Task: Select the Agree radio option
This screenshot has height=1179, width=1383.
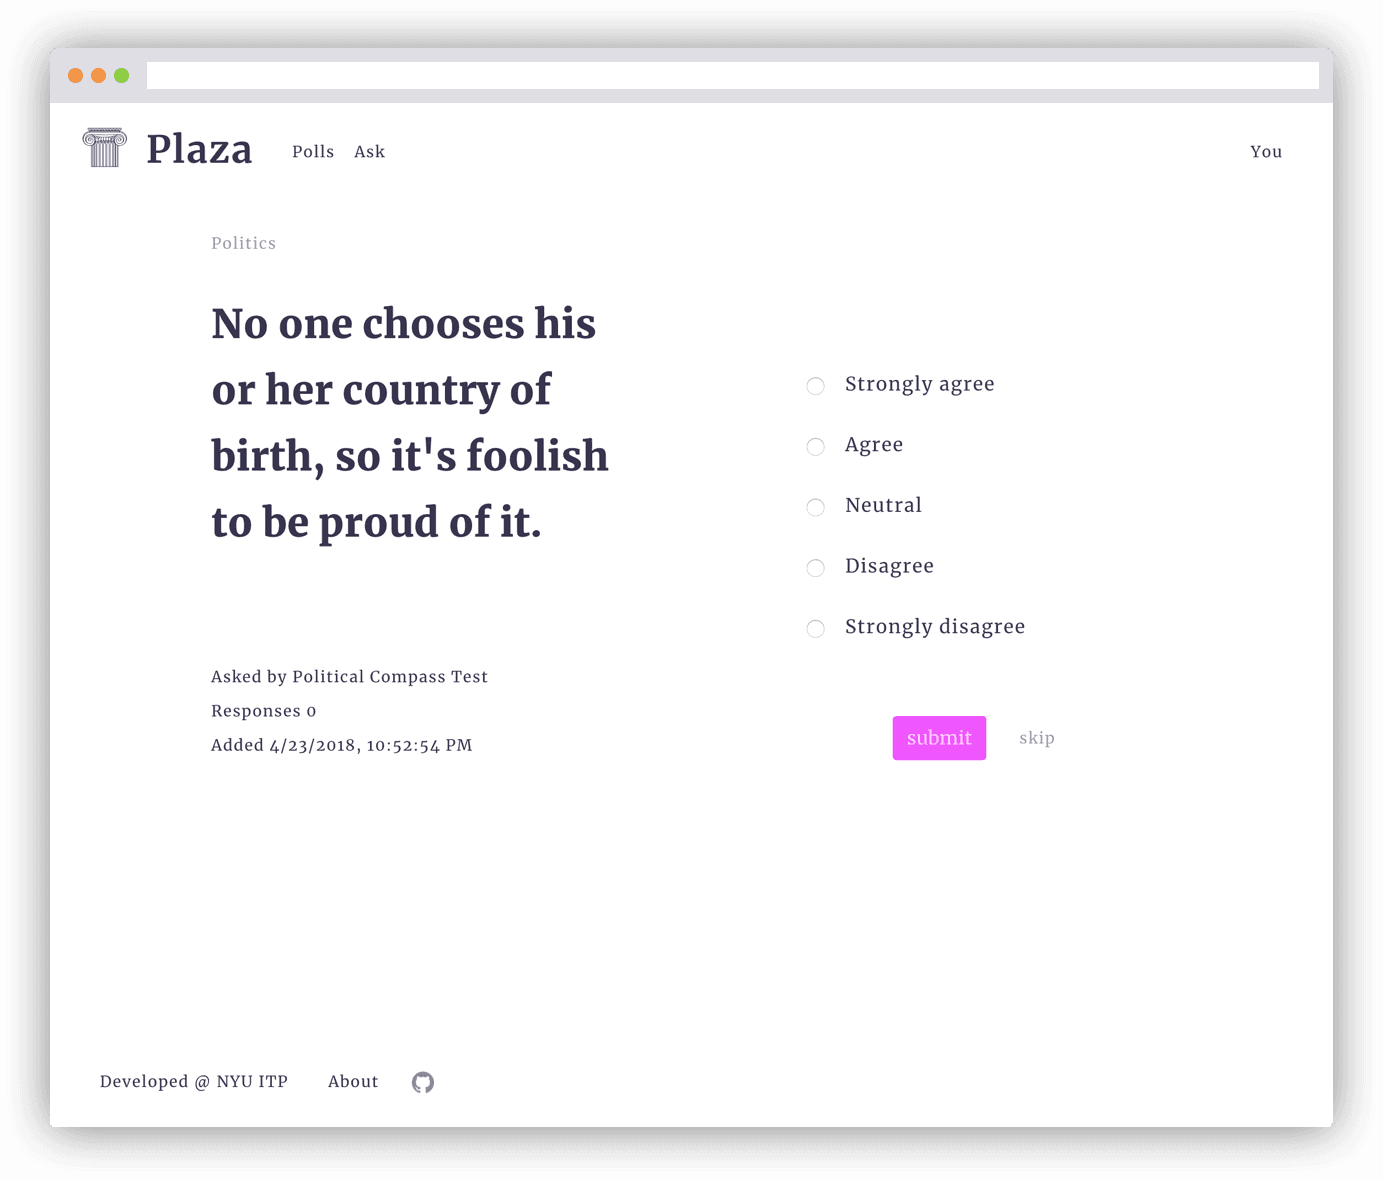Action: click(x=816, y=446)
